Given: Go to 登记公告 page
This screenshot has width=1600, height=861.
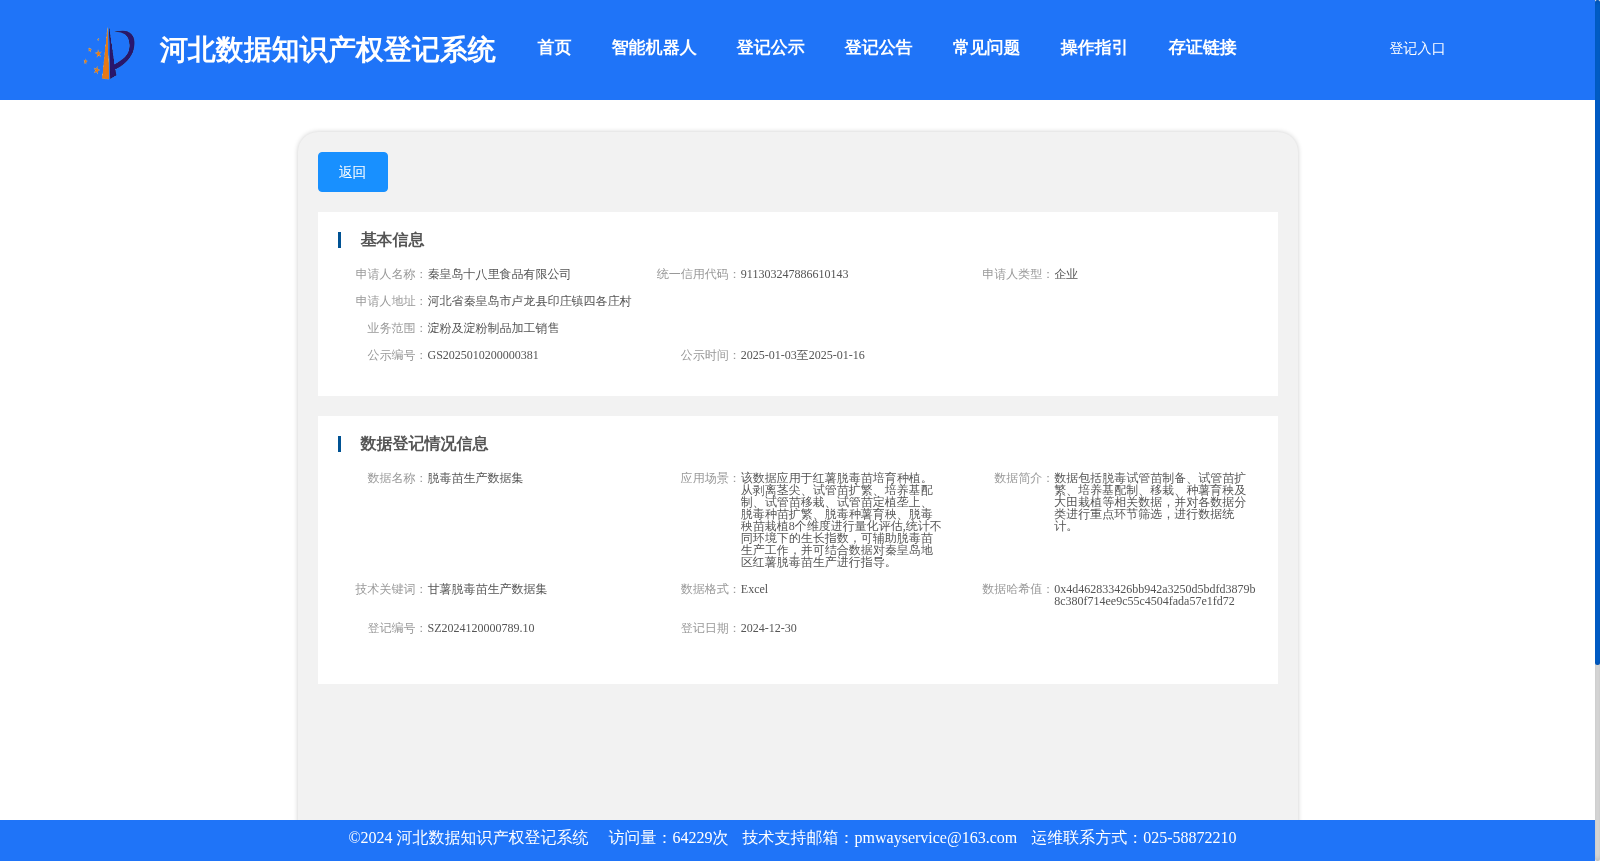Looking at the screenshot, I should pyautogui.click(x=878, y=48).
